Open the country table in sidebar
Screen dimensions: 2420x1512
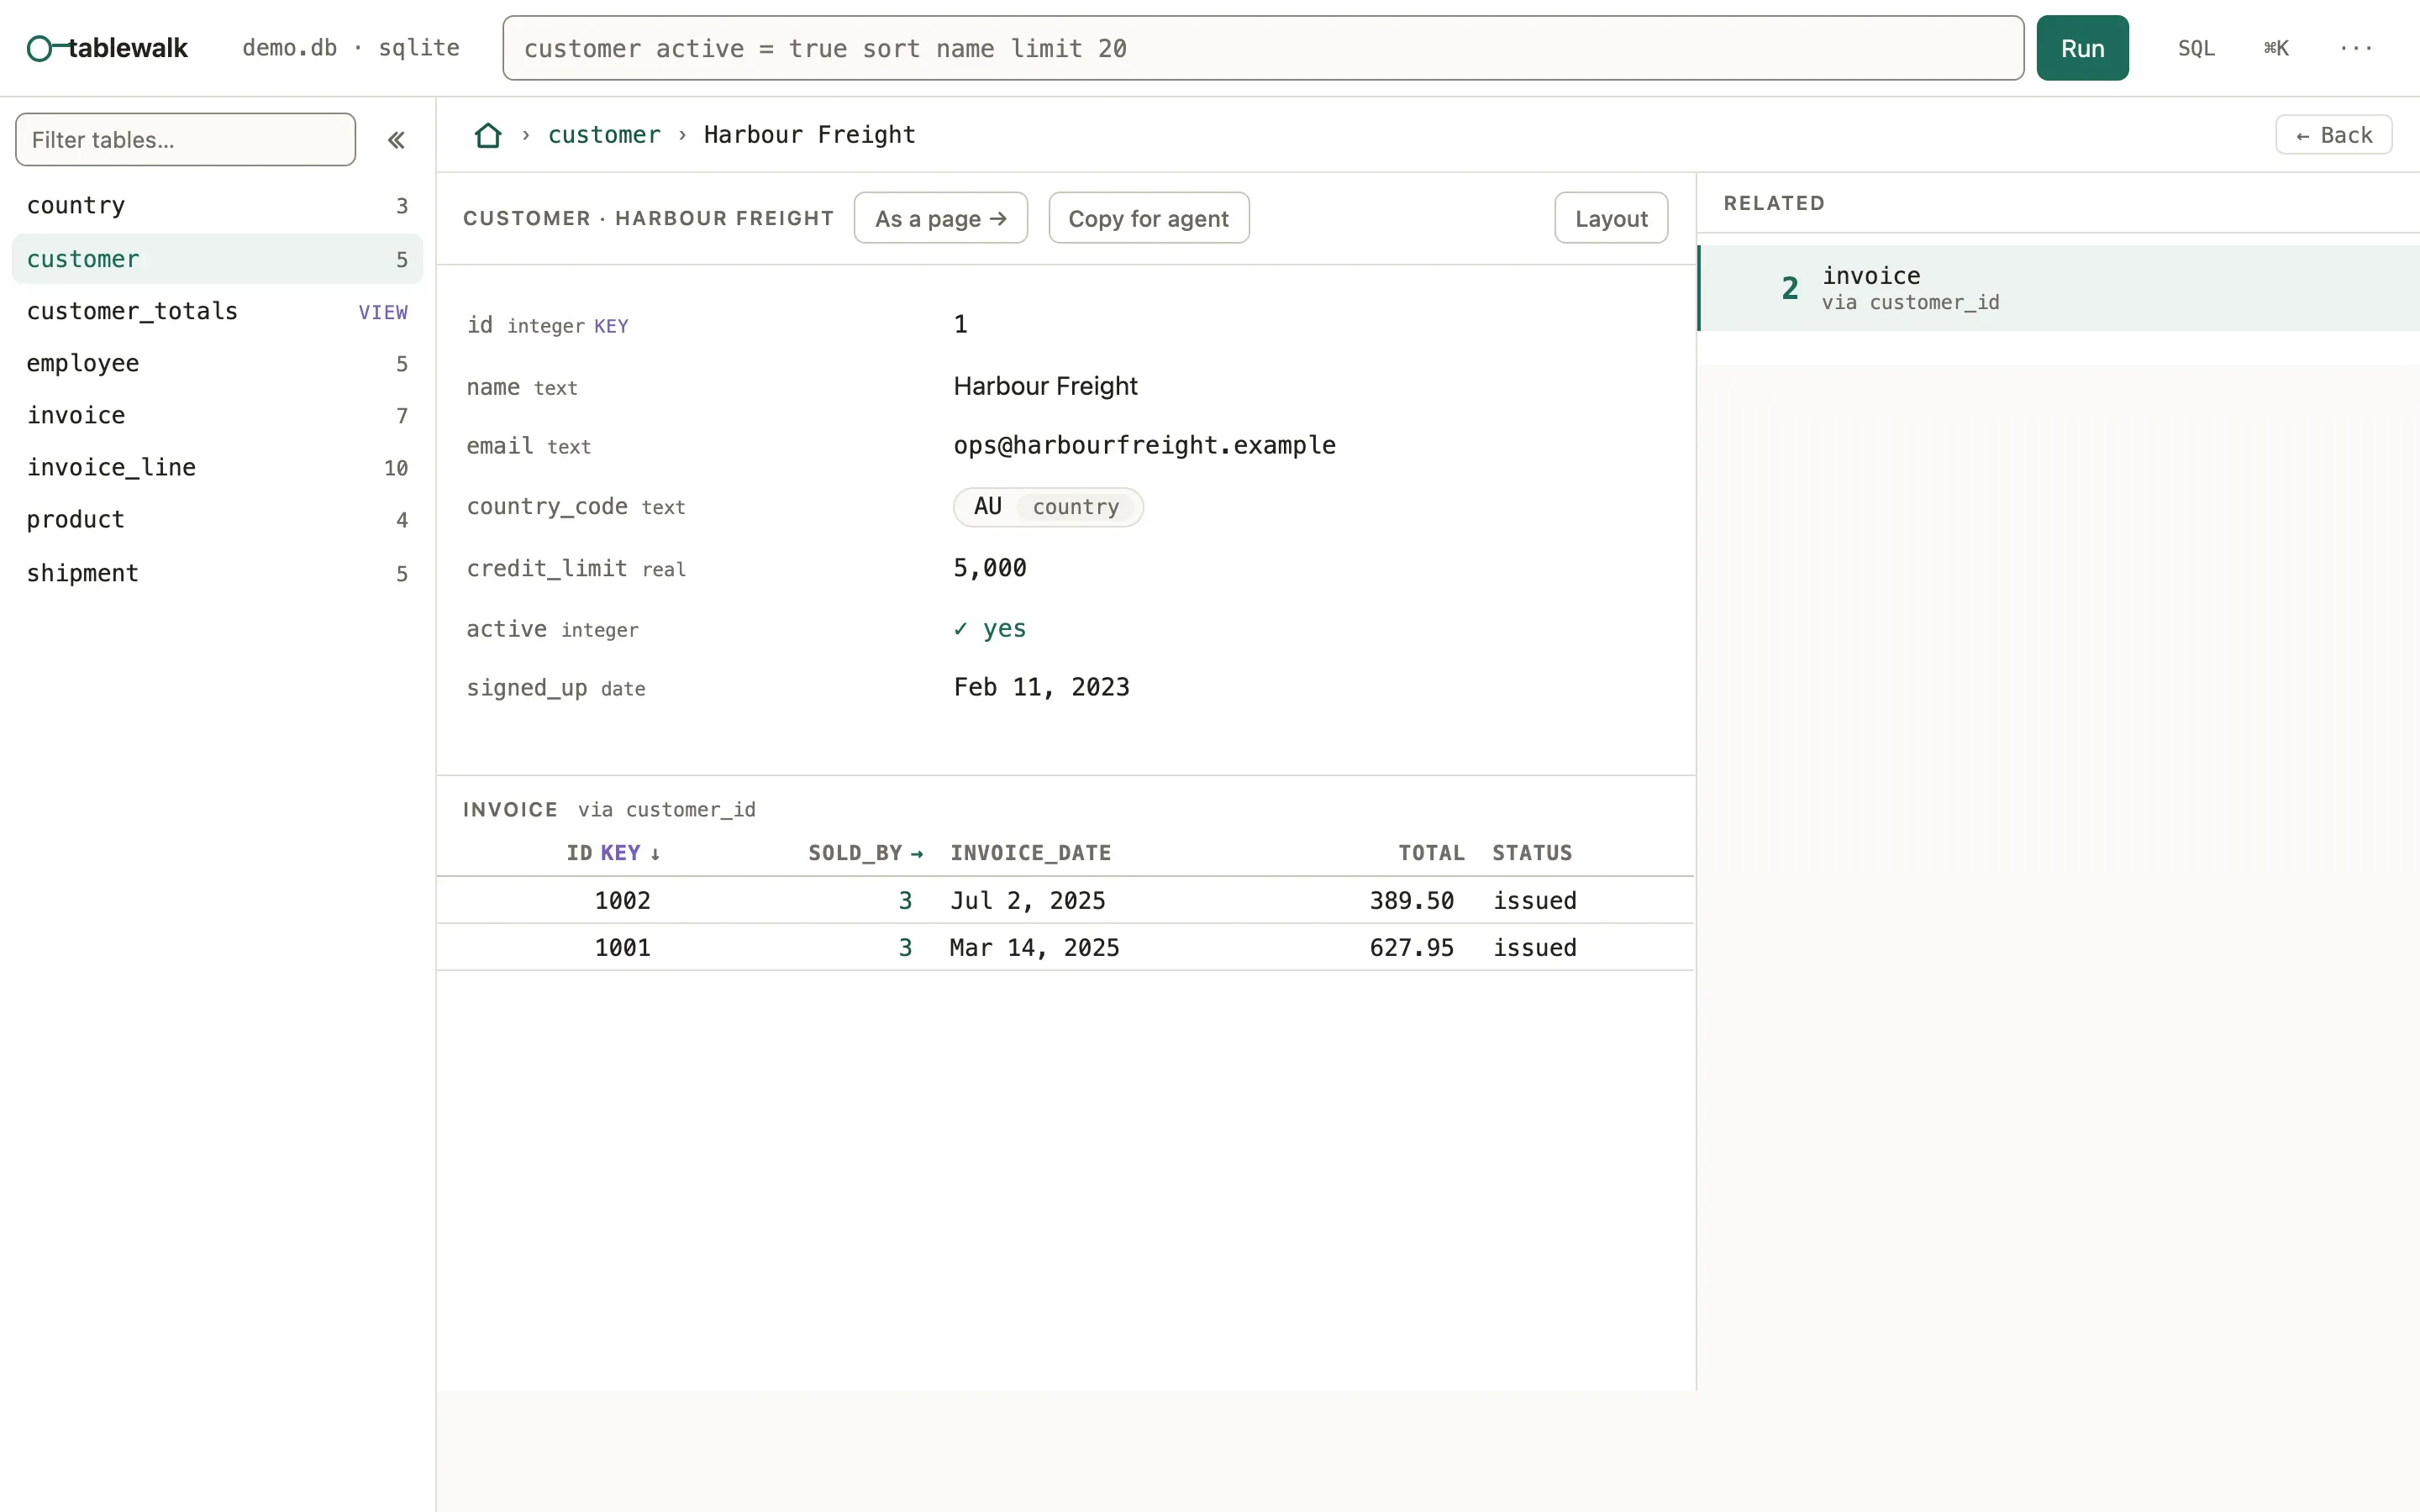[217, 205]
